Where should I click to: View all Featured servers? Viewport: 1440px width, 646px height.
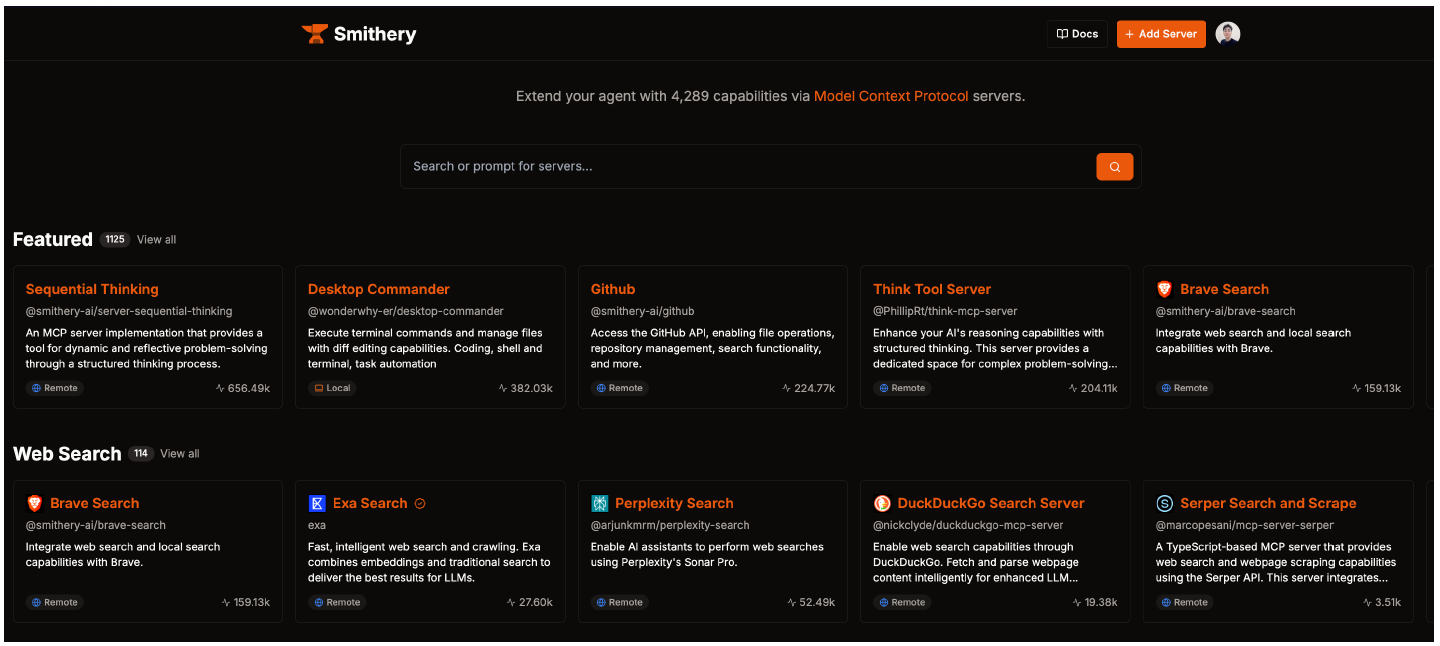pyautogui.click(x=156, y=239)
